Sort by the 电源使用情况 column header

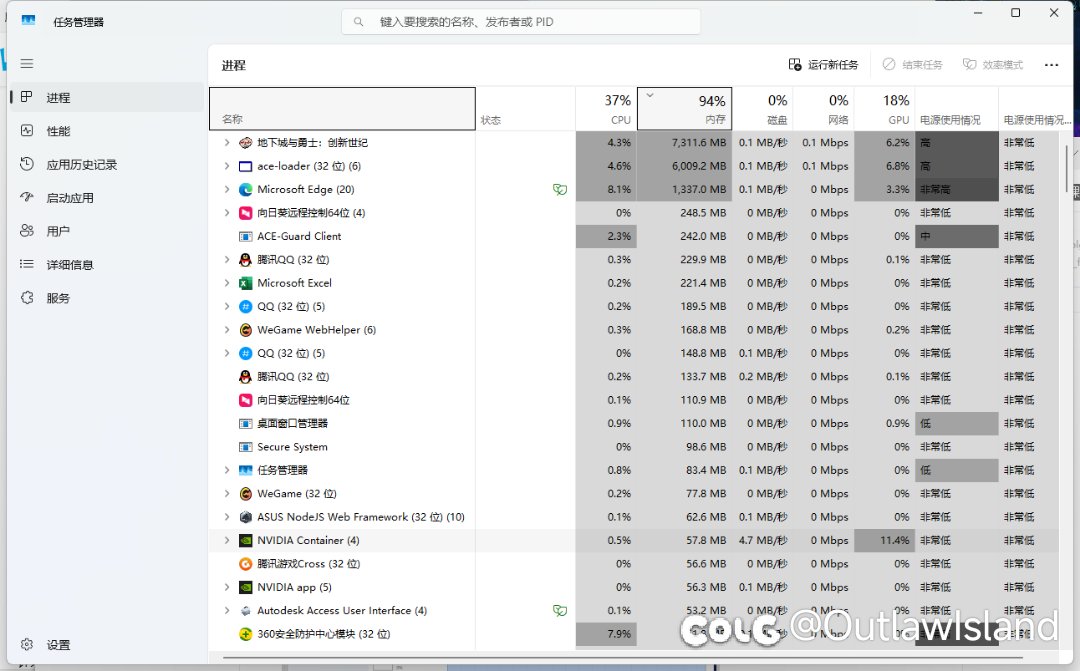click(957, 109)
